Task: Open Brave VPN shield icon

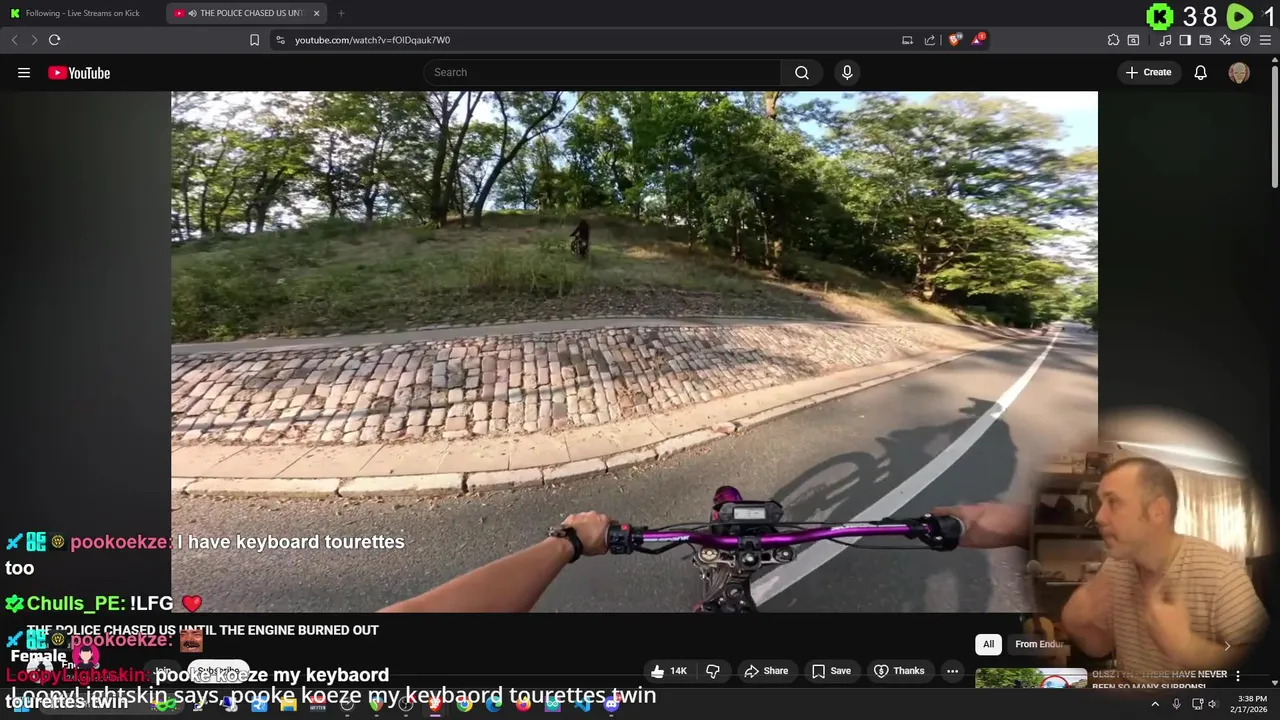Action: tap(1245, 40)
